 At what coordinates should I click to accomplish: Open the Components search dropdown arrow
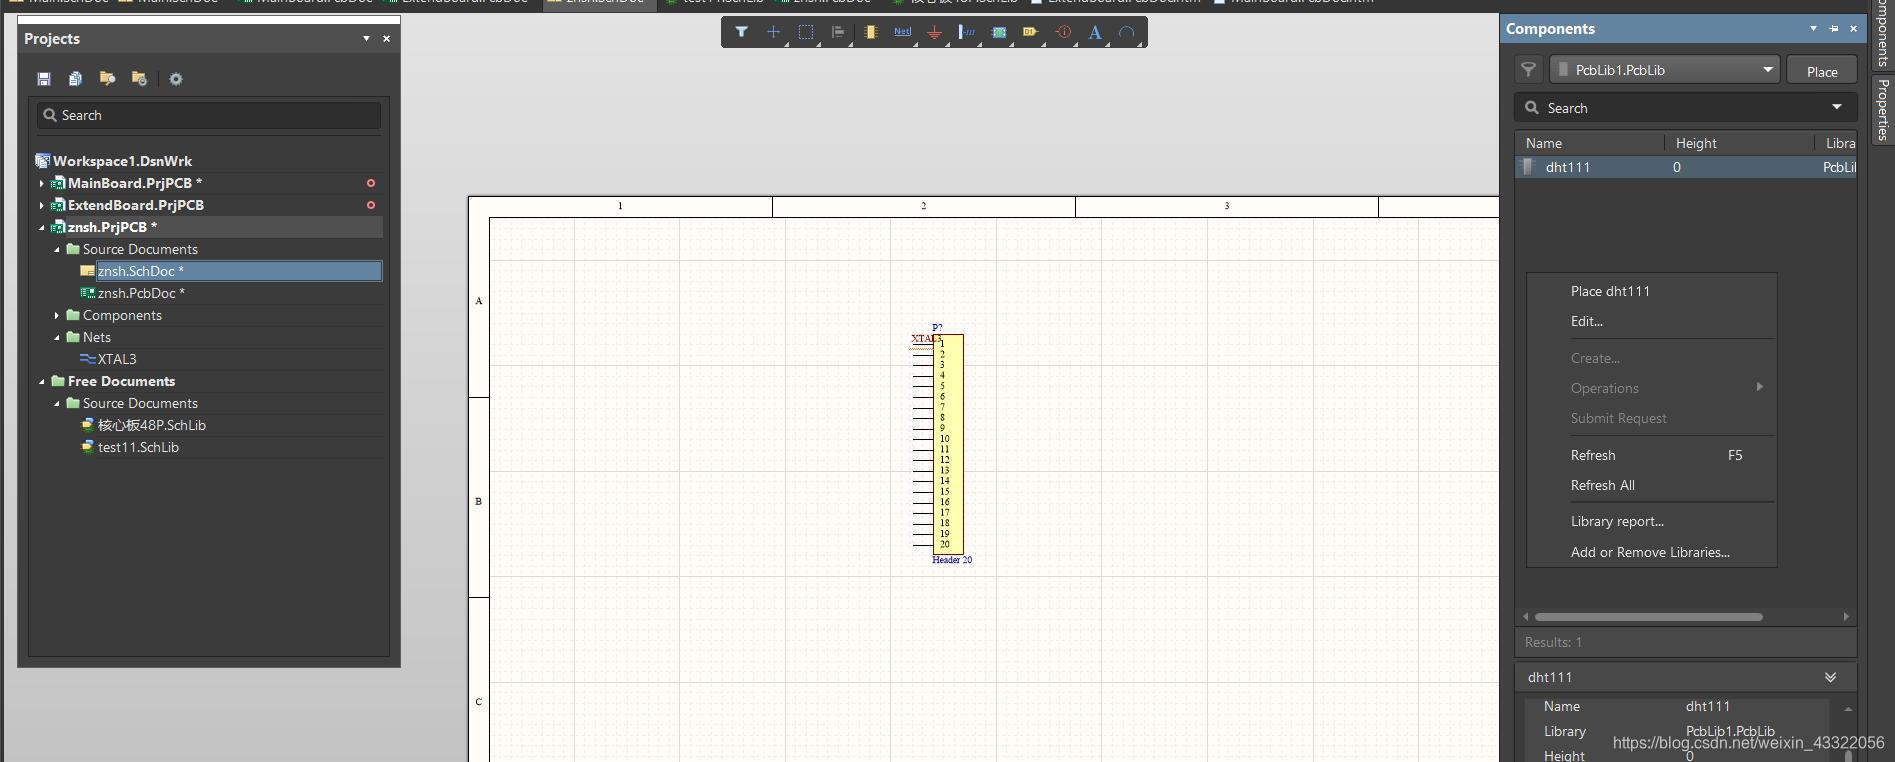coord(1837,107)
